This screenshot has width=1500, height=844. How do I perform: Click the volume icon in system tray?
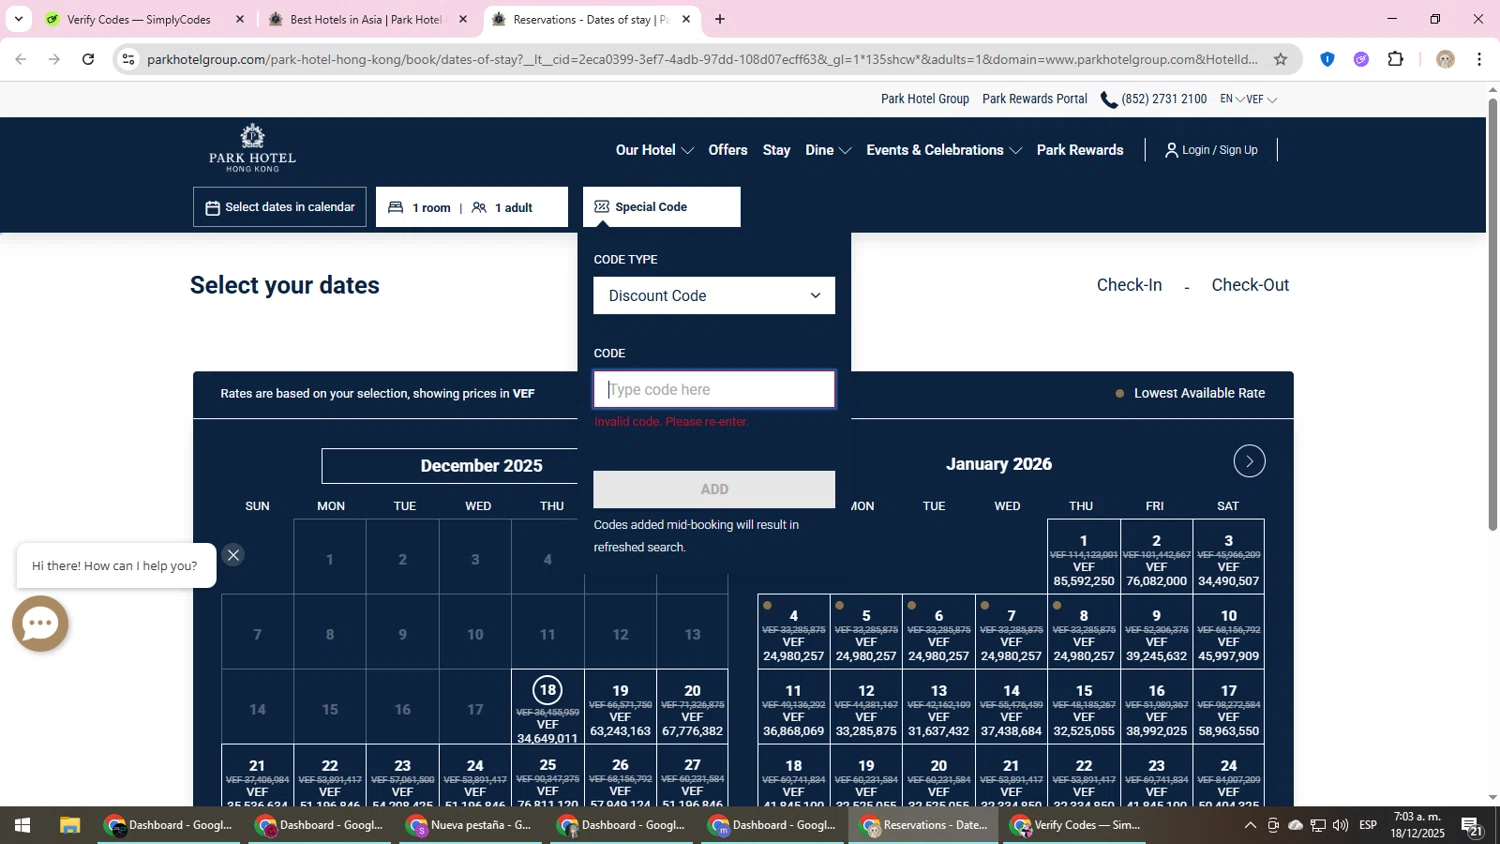click(x=1340, y=825)
